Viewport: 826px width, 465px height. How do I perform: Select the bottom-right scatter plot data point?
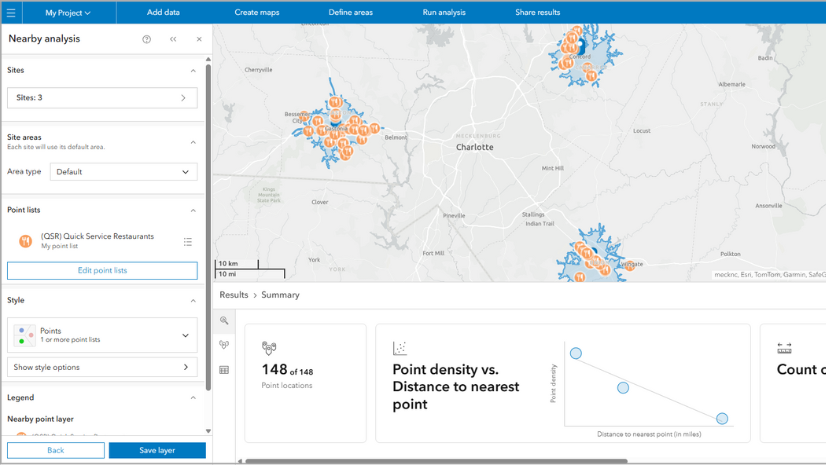click(722, 419)
